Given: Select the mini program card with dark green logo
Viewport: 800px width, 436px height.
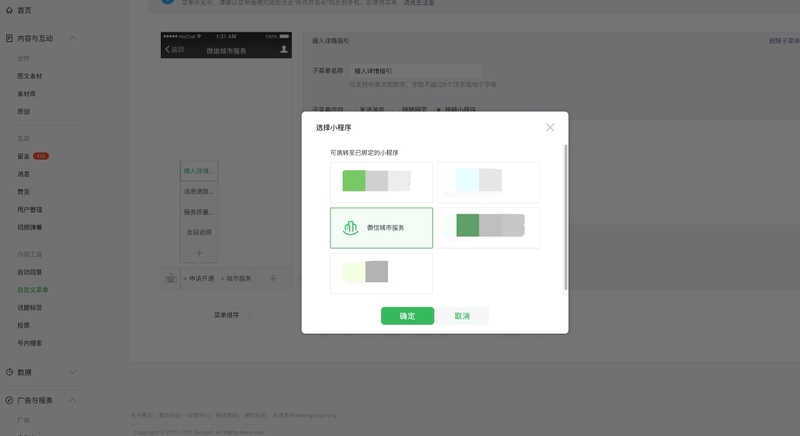Looking at the screenshot, I should click(x=488, y=228).
